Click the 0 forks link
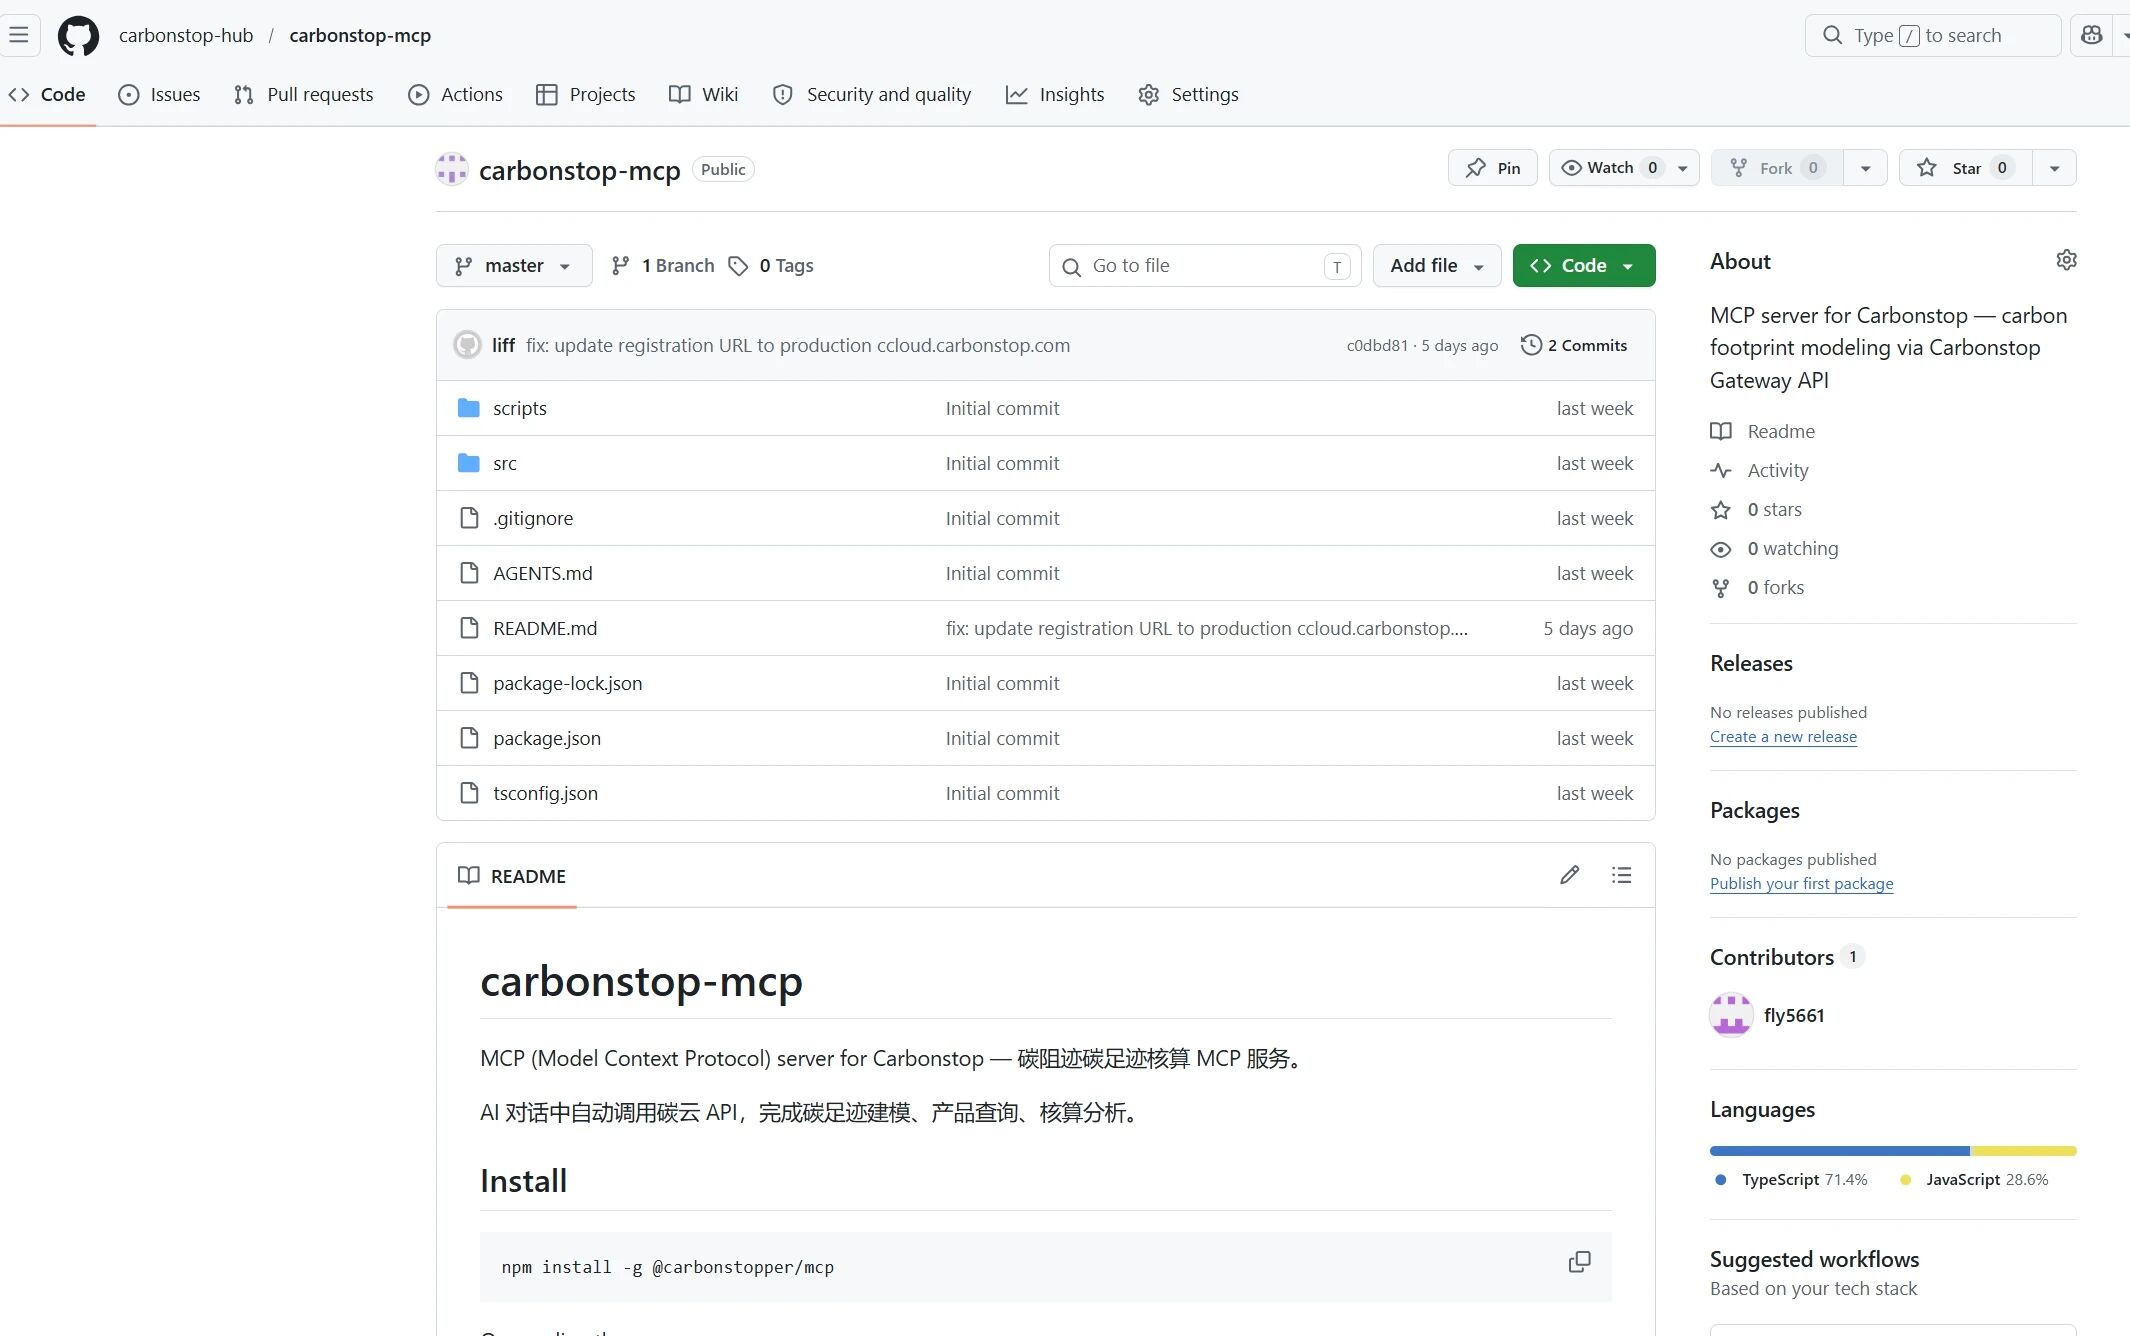This screenshot has width=2130, height=1336. click(x=1775, y=587)
